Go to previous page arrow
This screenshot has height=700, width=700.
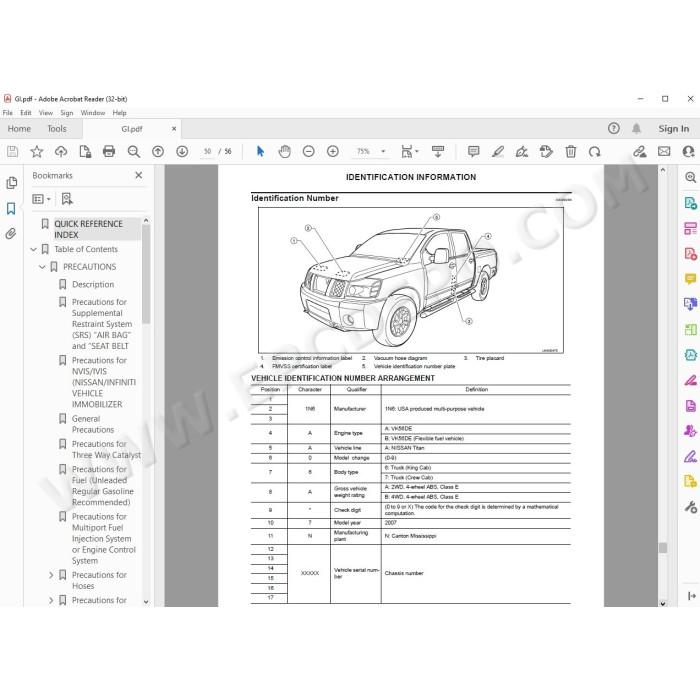pos(158,152)
